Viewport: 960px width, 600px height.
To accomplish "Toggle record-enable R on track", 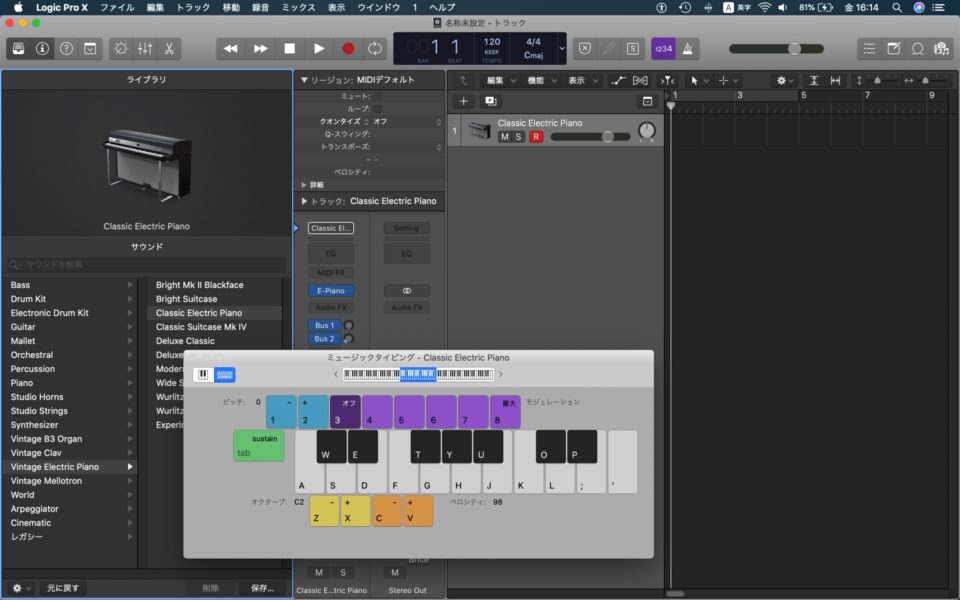I will (x=536, y=137).
